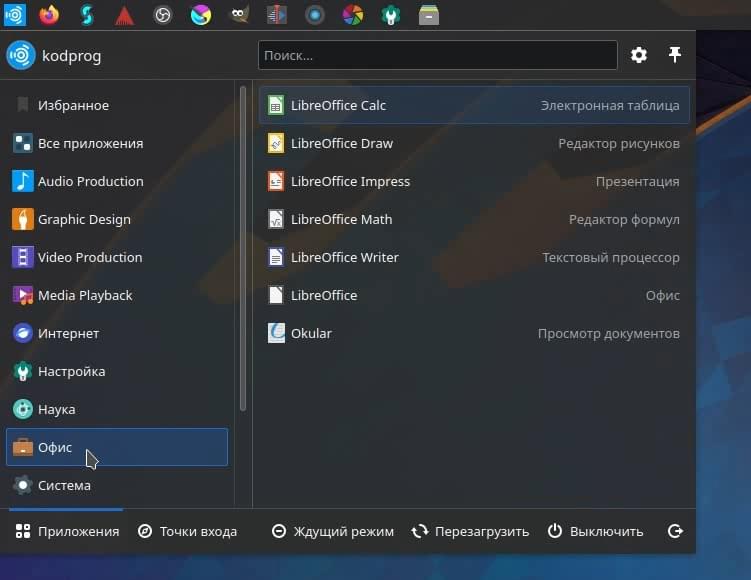This screenshot has width=751, height=580.
Task: Open Studio Controls teal S icon
Action: point(87,15)
